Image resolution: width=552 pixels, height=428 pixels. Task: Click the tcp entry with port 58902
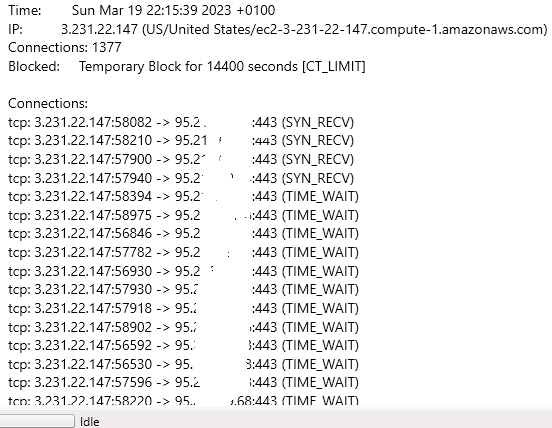(183, 327)
